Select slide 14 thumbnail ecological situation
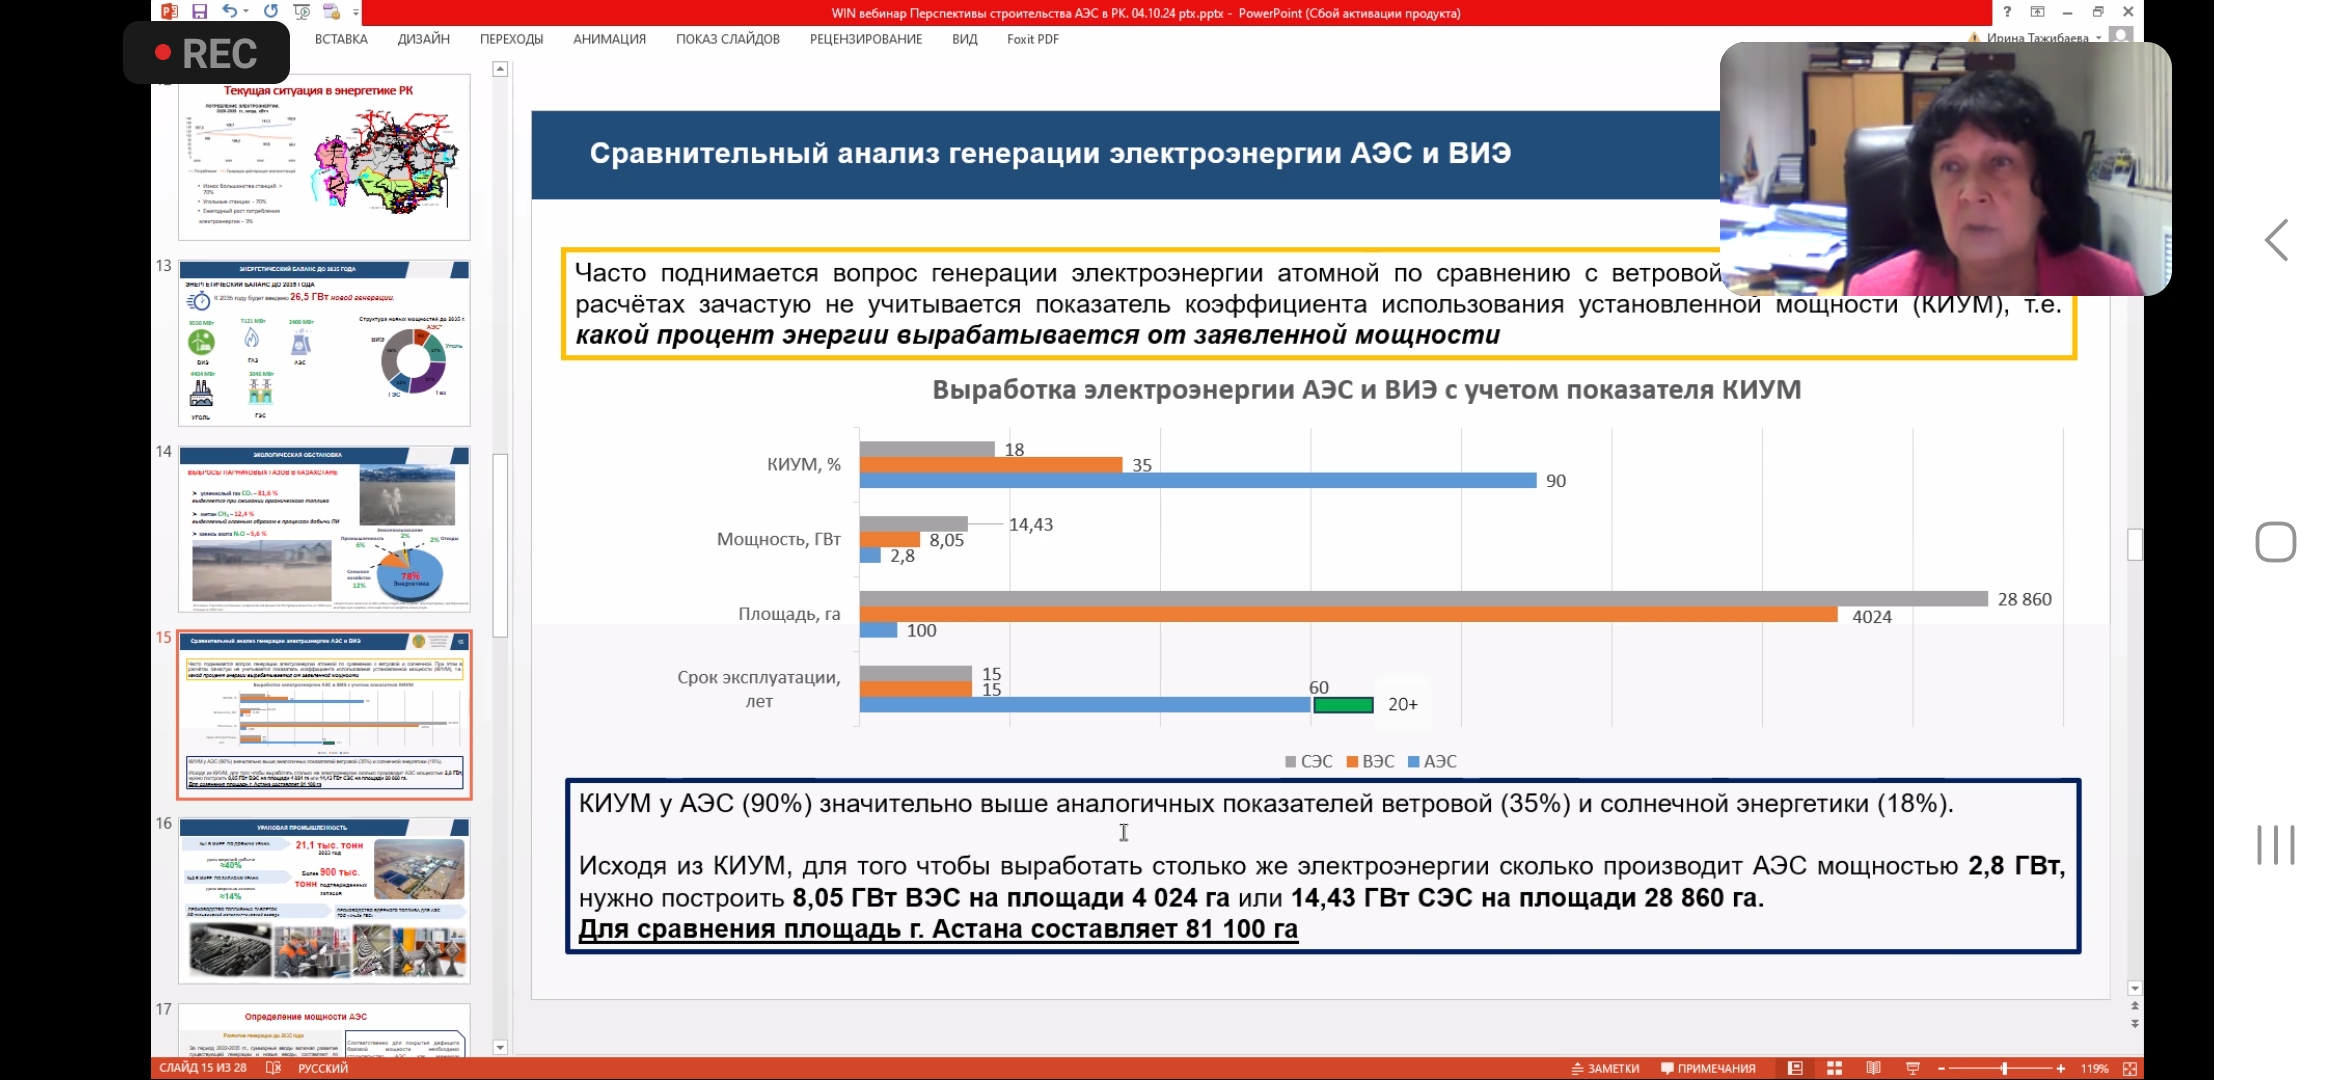The height and width of the screenshot is (1080, 2340). 324,529
